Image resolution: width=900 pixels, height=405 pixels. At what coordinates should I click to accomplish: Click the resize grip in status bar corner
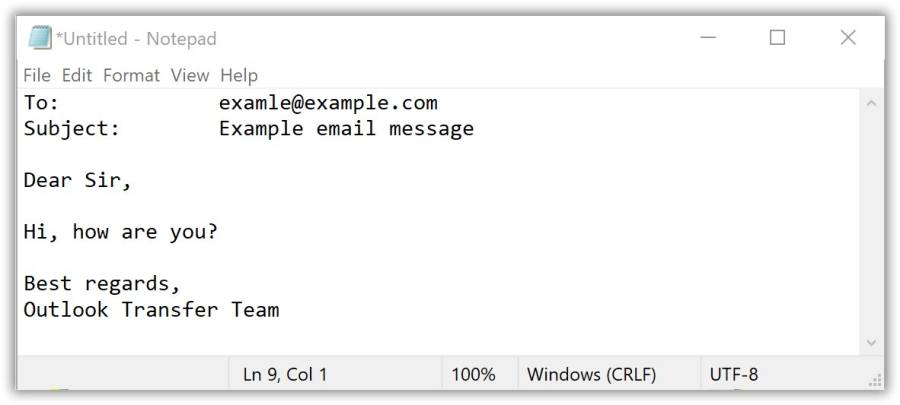875,380
